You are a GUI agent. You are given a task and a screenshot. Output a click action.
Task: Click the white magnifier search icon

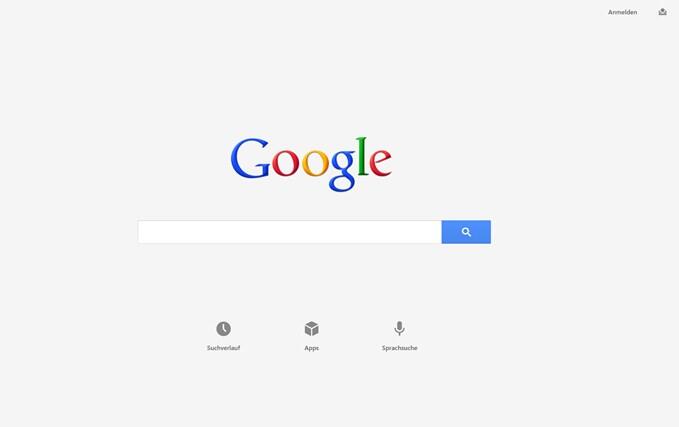[466, 232]
